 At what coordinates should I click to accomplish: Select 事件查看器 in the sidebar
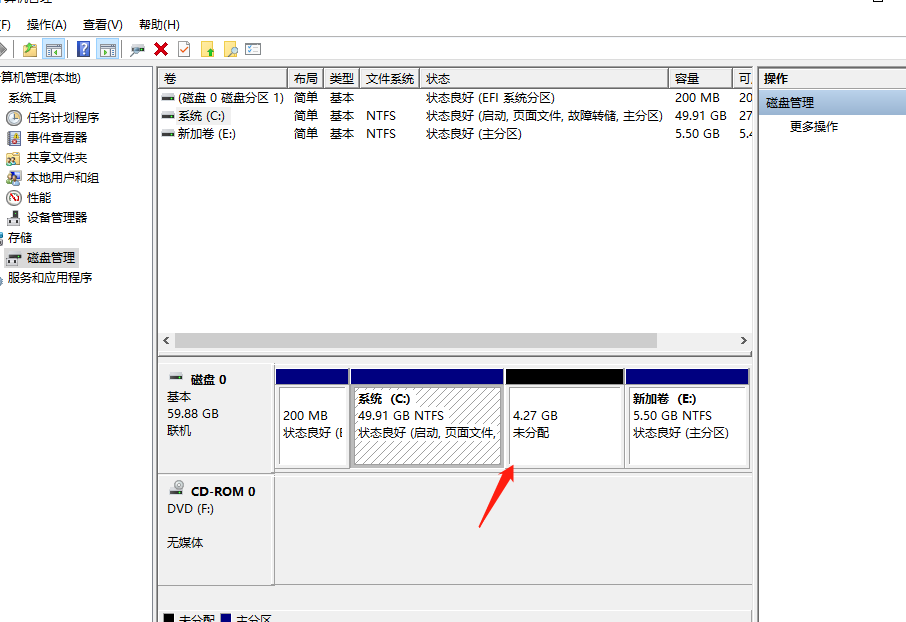[x=56, y=137]
